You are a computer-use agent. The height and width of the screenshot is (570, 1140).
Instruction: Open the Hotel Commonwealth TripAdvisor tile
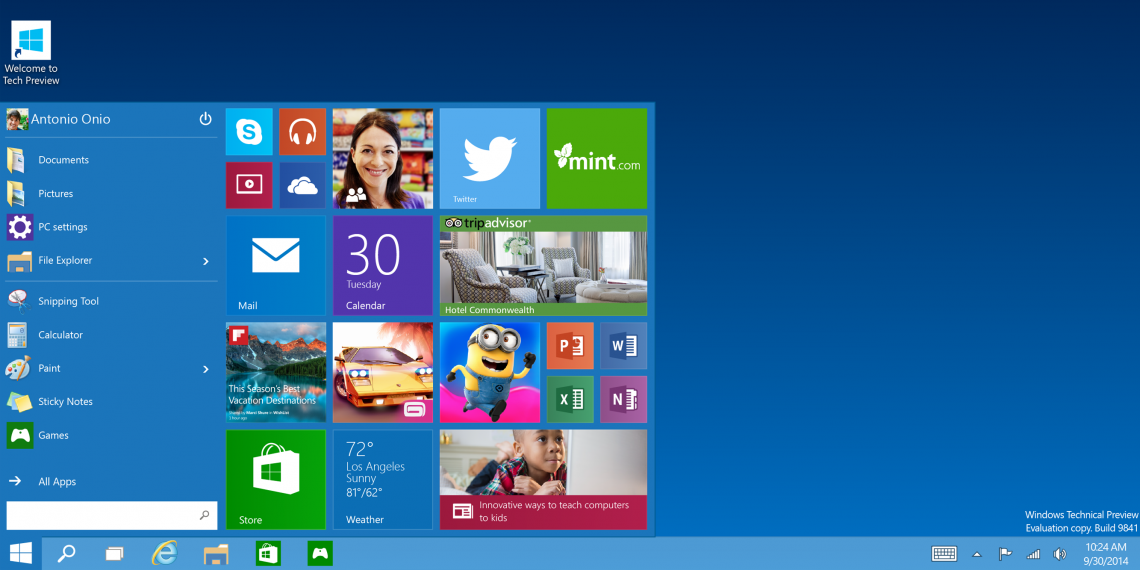coord(543,266)
